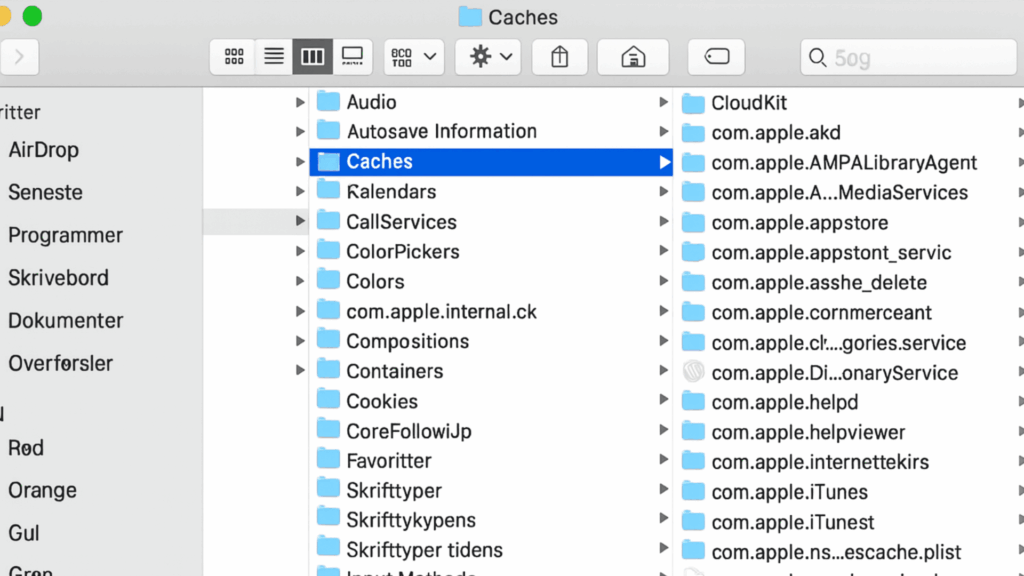Click the forward navigation arrow
The height and width of the screenshot is (576, 1024).
click(19, 57)
